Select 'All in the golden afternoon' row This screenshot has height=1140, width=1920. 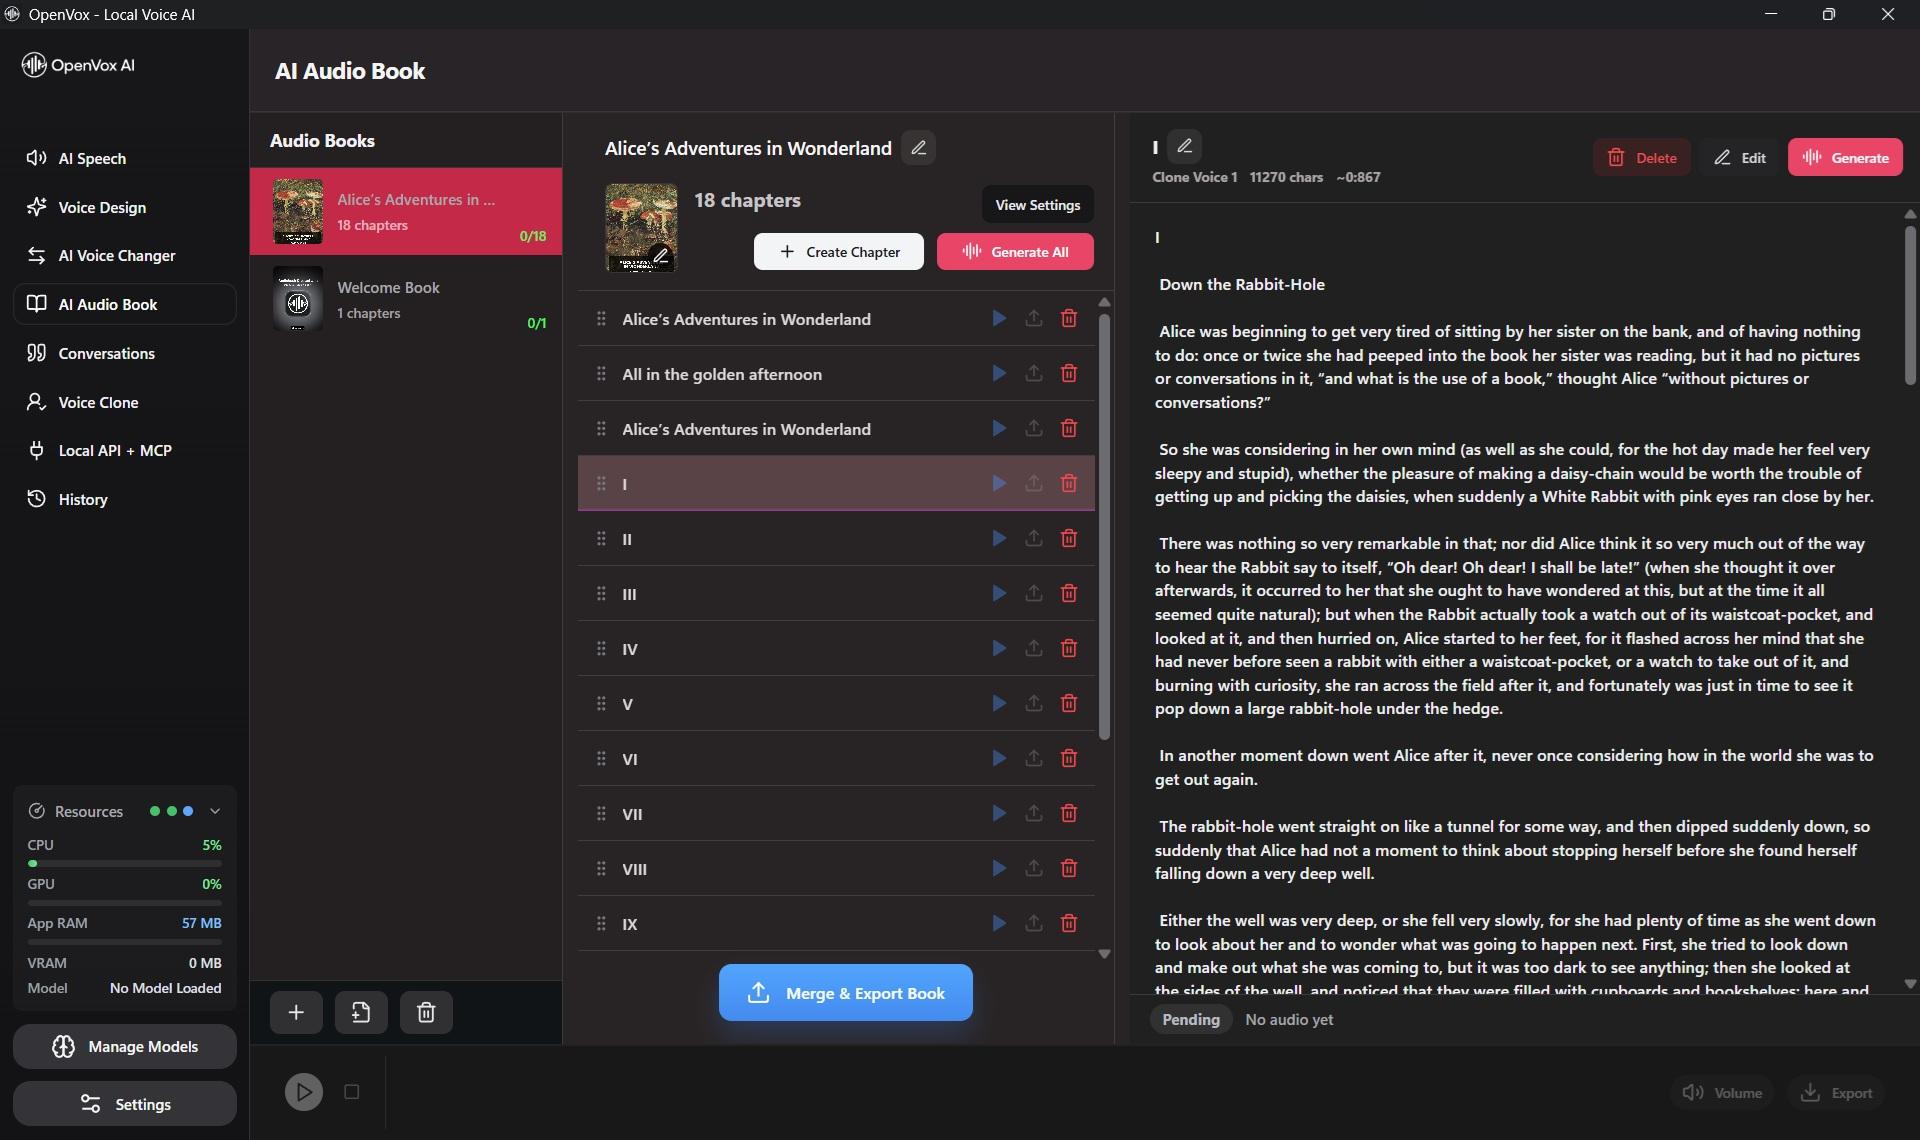836,373
